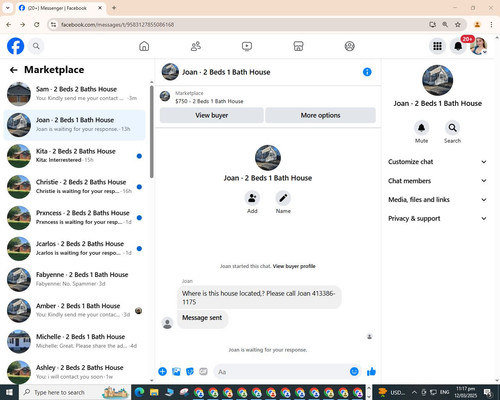The height and width of the screenshot is (400, 500).
Task: Open the Prxncess - 2 Beds 2 Baths House chat
Action: 75,218
